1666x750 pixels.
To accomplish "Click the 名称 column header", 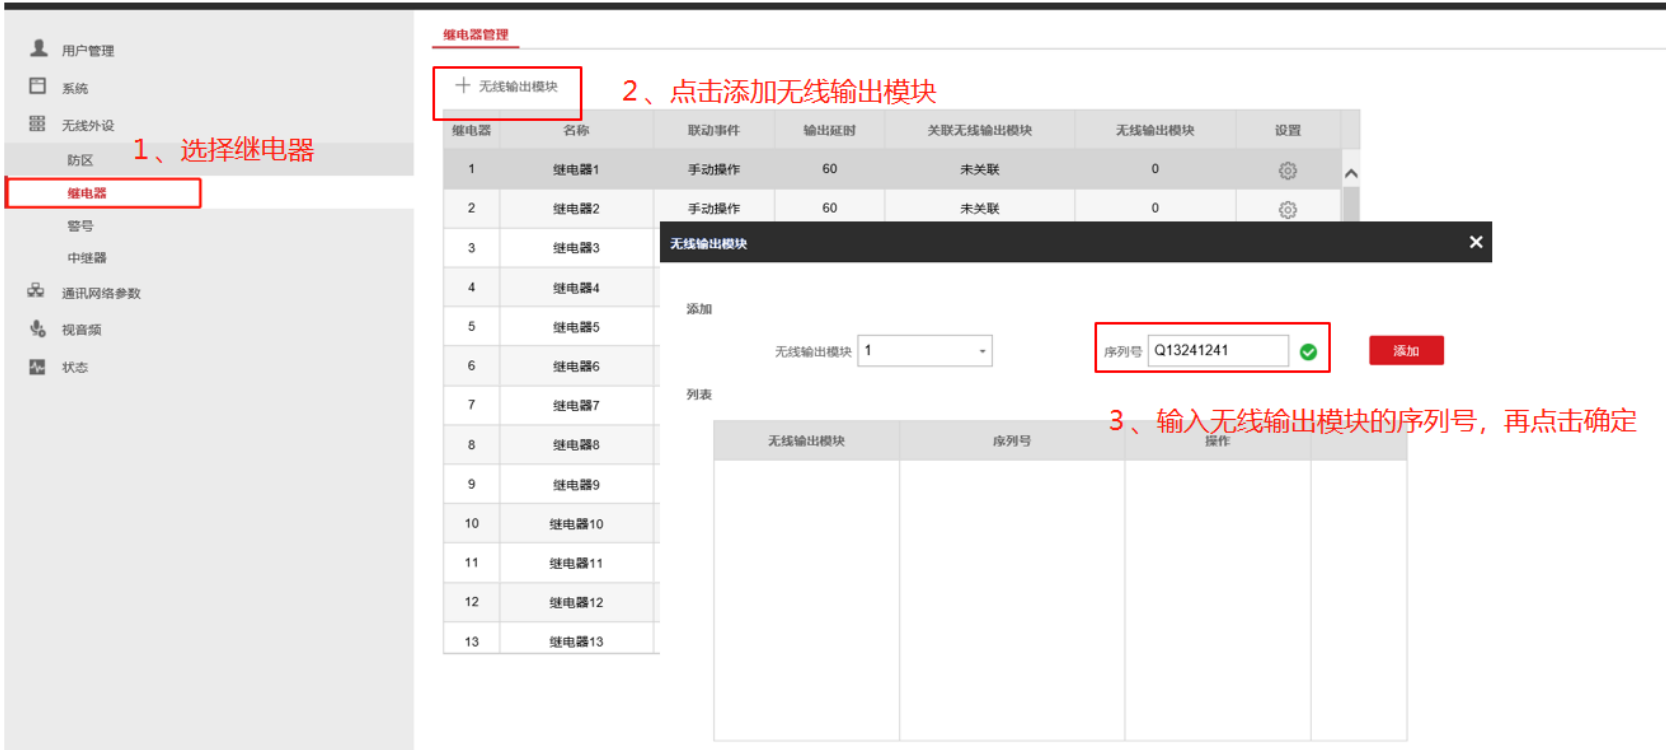I will click(576, 130).
